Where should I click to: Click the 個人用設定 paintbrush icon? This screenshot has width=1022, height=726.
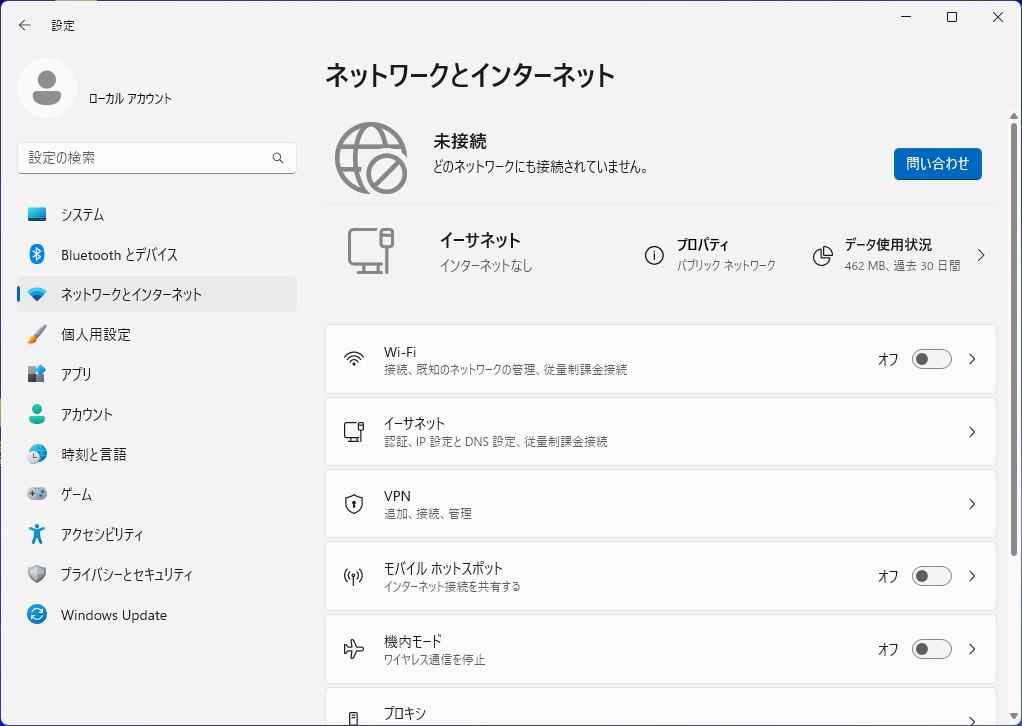[x=37, y=334]
